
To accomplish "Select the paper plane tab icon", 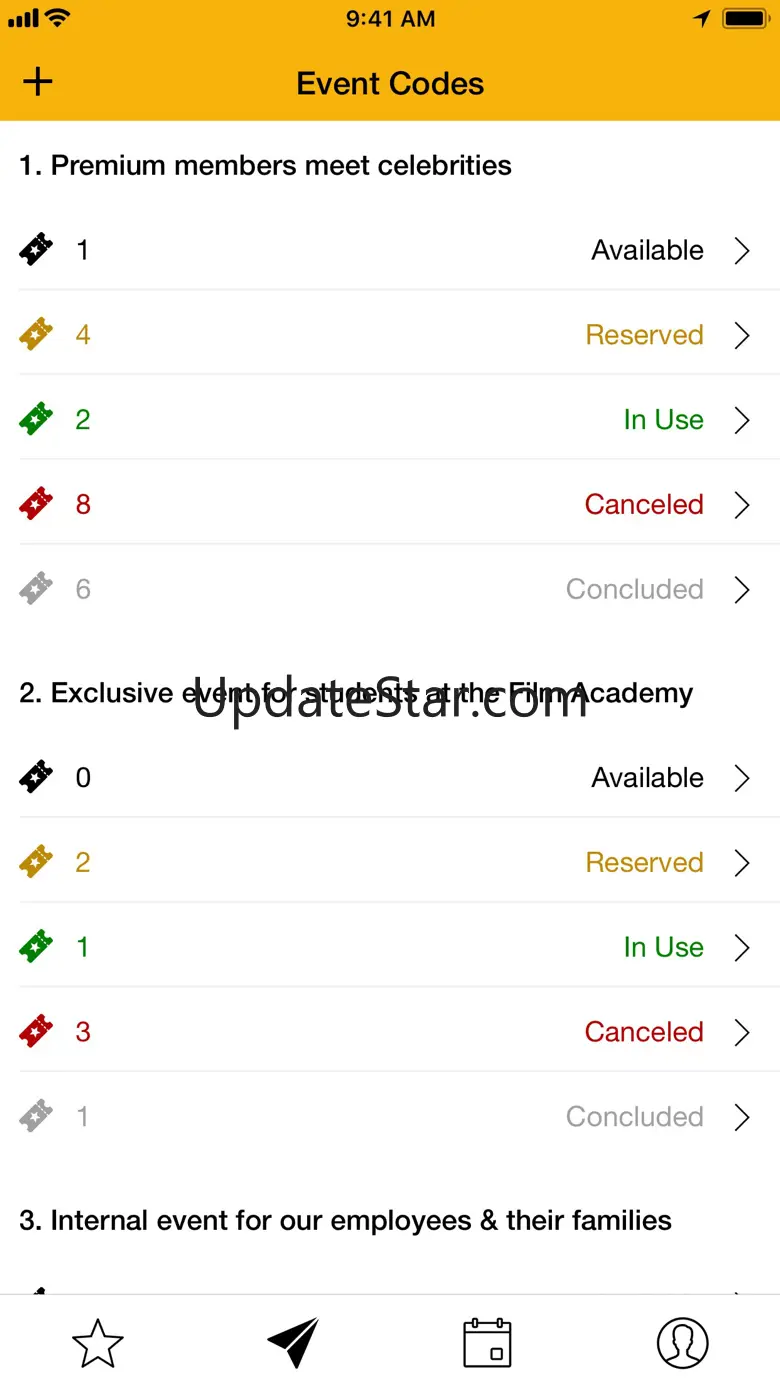I will pos(293,1342).
